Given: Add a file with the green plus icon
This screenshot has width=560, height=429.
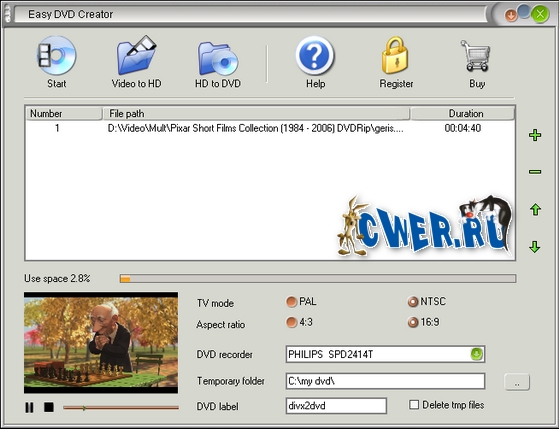Looking at the screenshot, I should [535, 135].
